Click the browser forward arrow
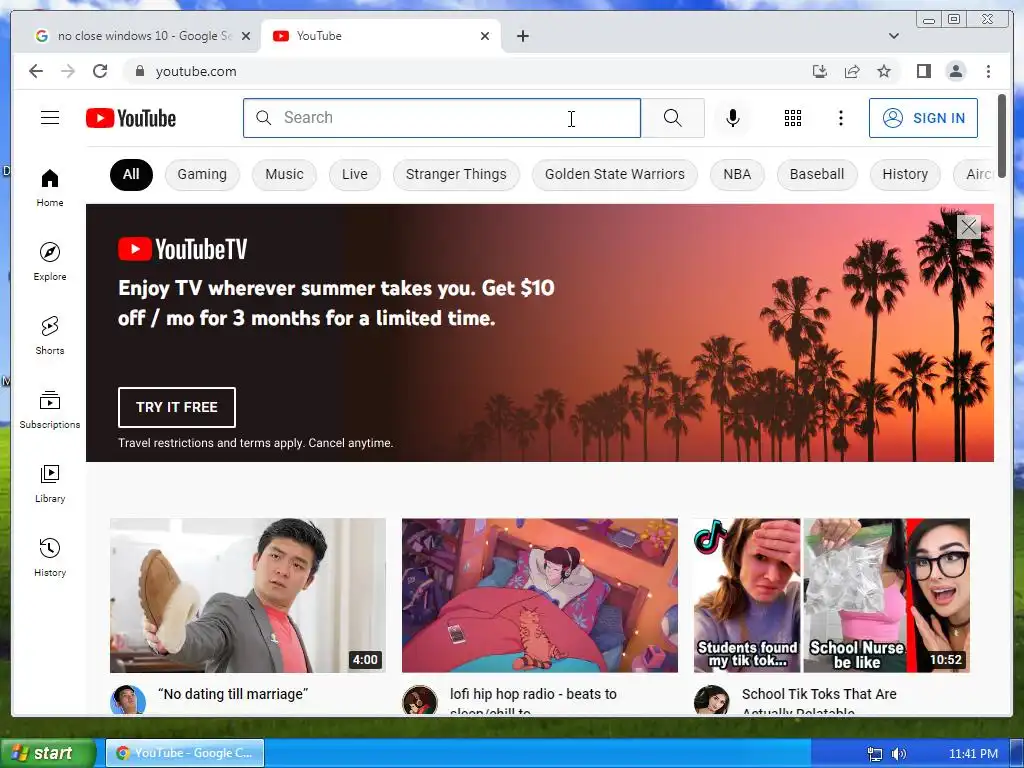The image size is (1024, 768). [68, 71]
